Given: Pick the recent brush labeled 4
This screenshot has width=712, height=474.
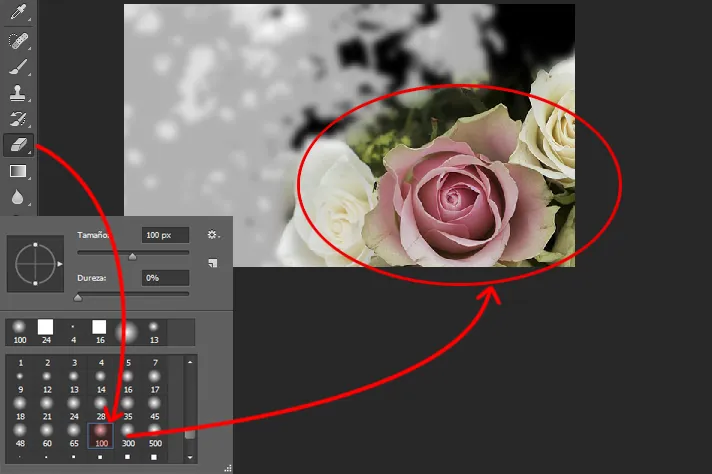Looking at the screenshot, I should (x=73, y=332).
